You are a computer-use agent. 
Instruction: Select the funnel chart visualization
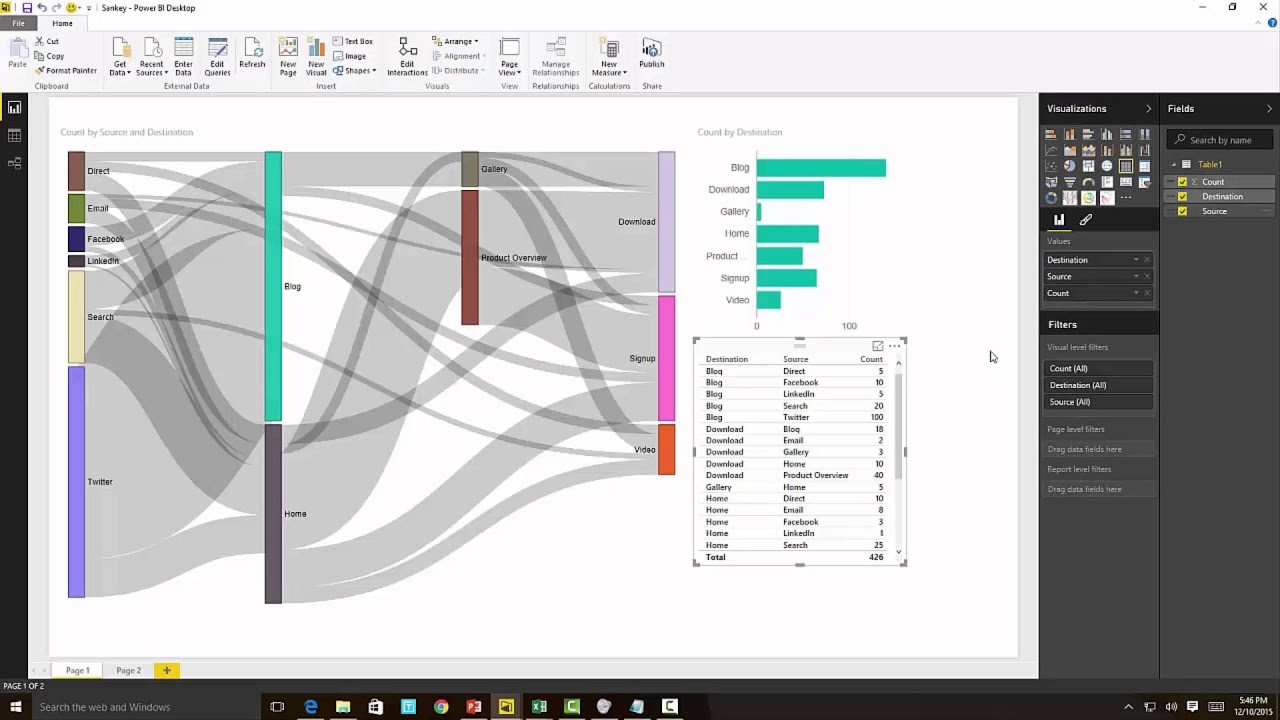pos(1070,182)
